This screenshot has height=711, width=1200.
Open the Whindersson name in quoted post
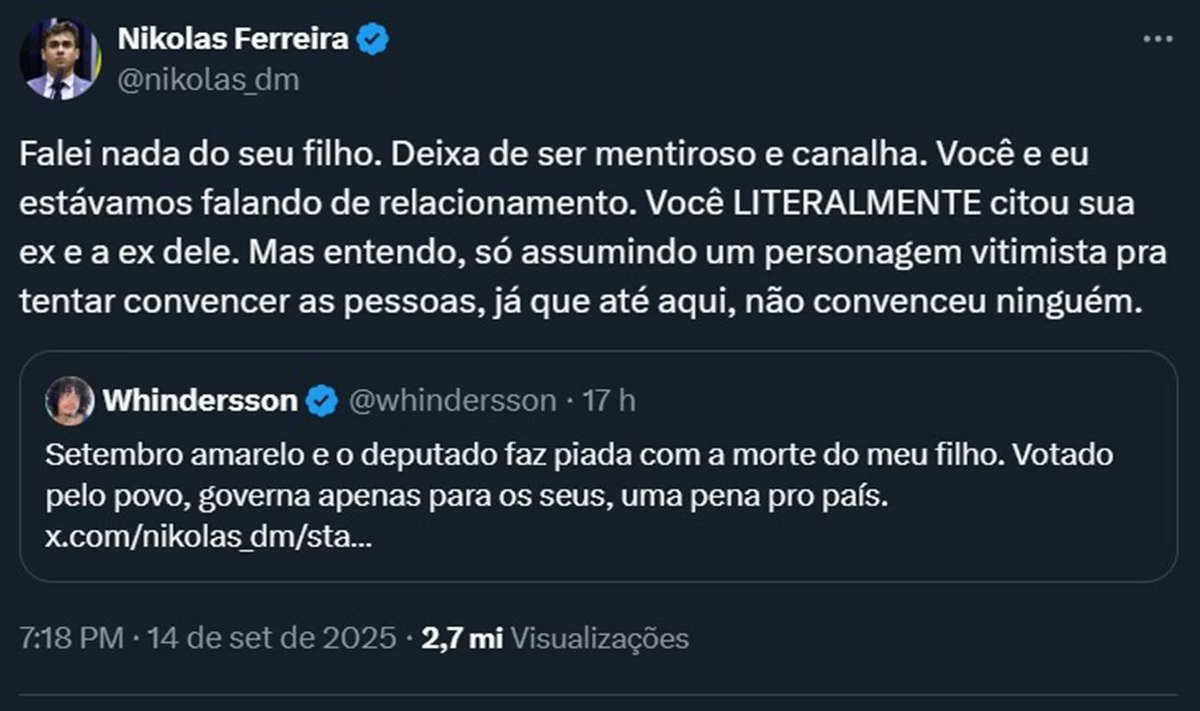(x=200, y=401)
